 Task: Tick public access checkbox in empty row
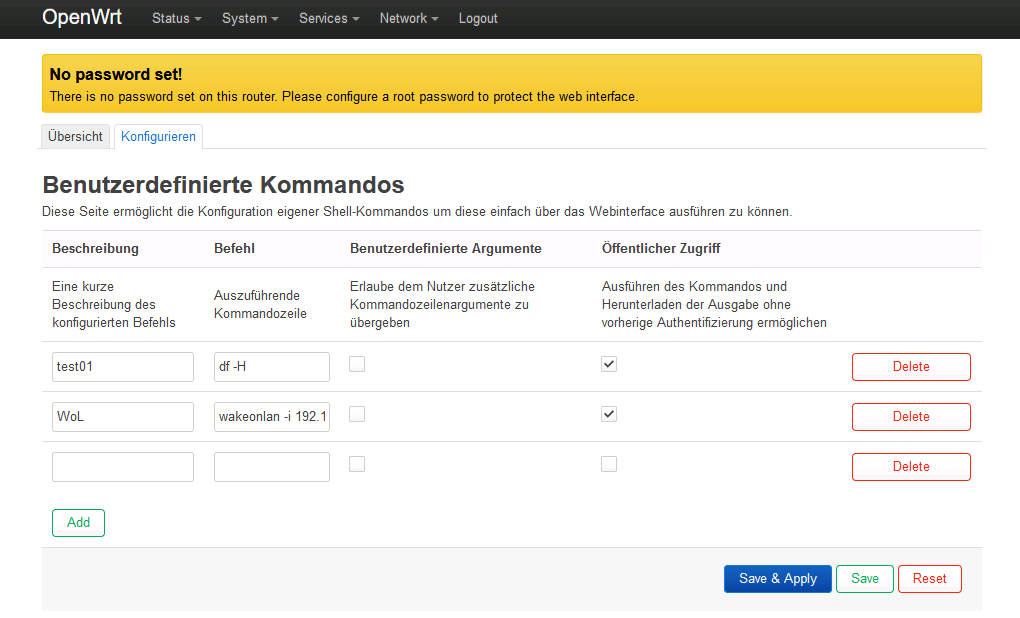pos(609,464)
